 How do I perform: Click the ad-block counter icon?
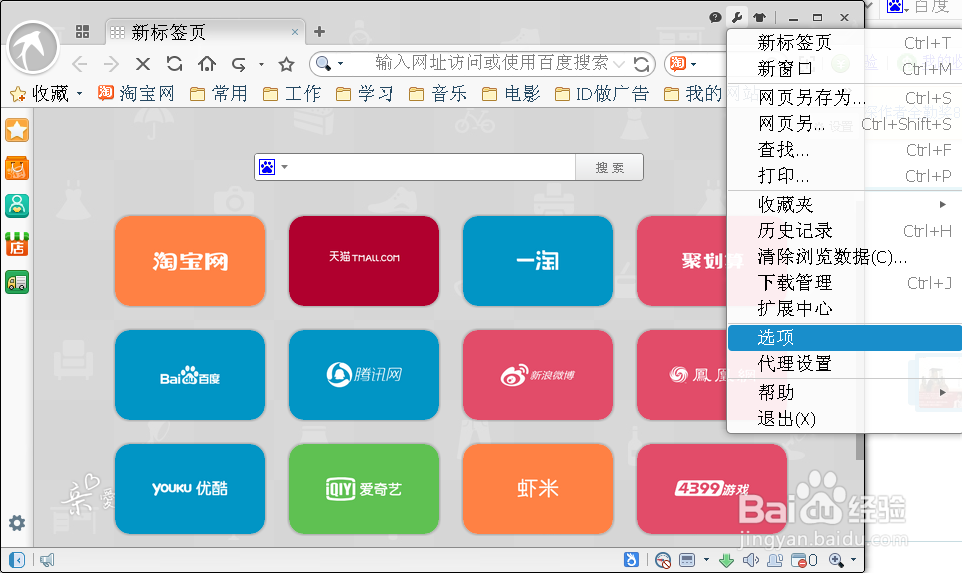(x=804, y=560)
